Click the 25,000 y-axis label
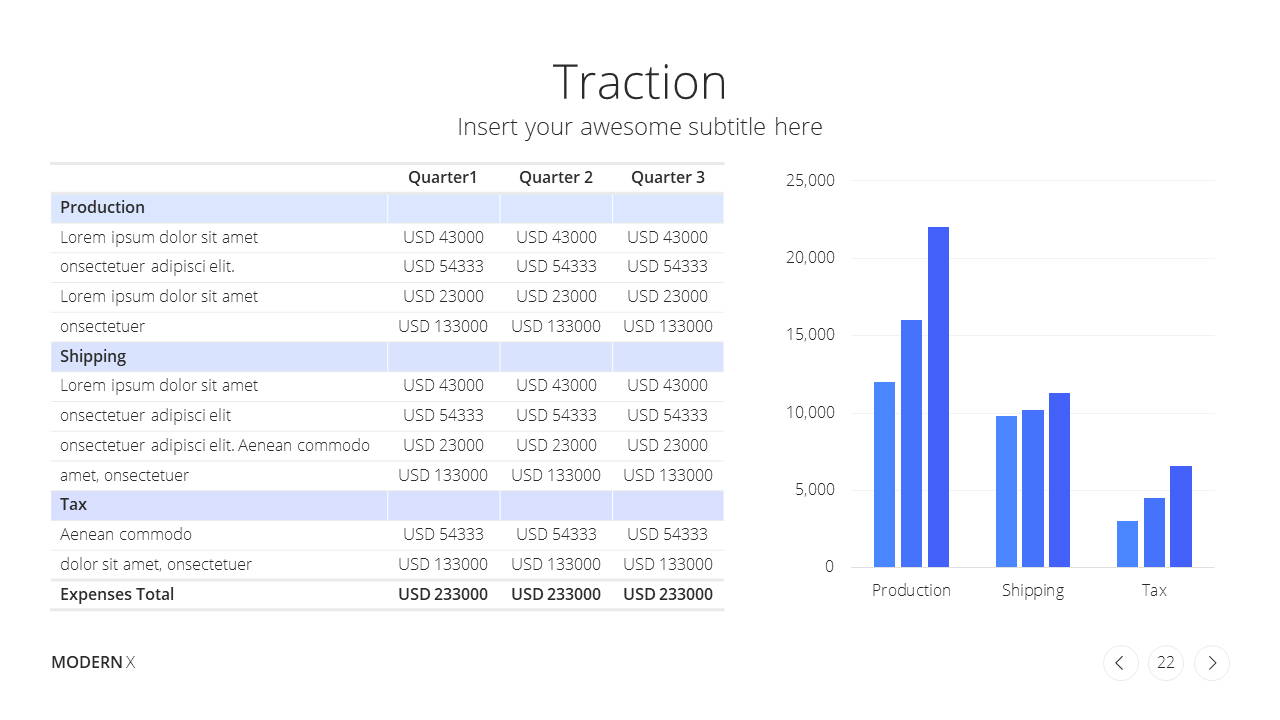This screenshot has height=720, width=1280. [810, 181]
